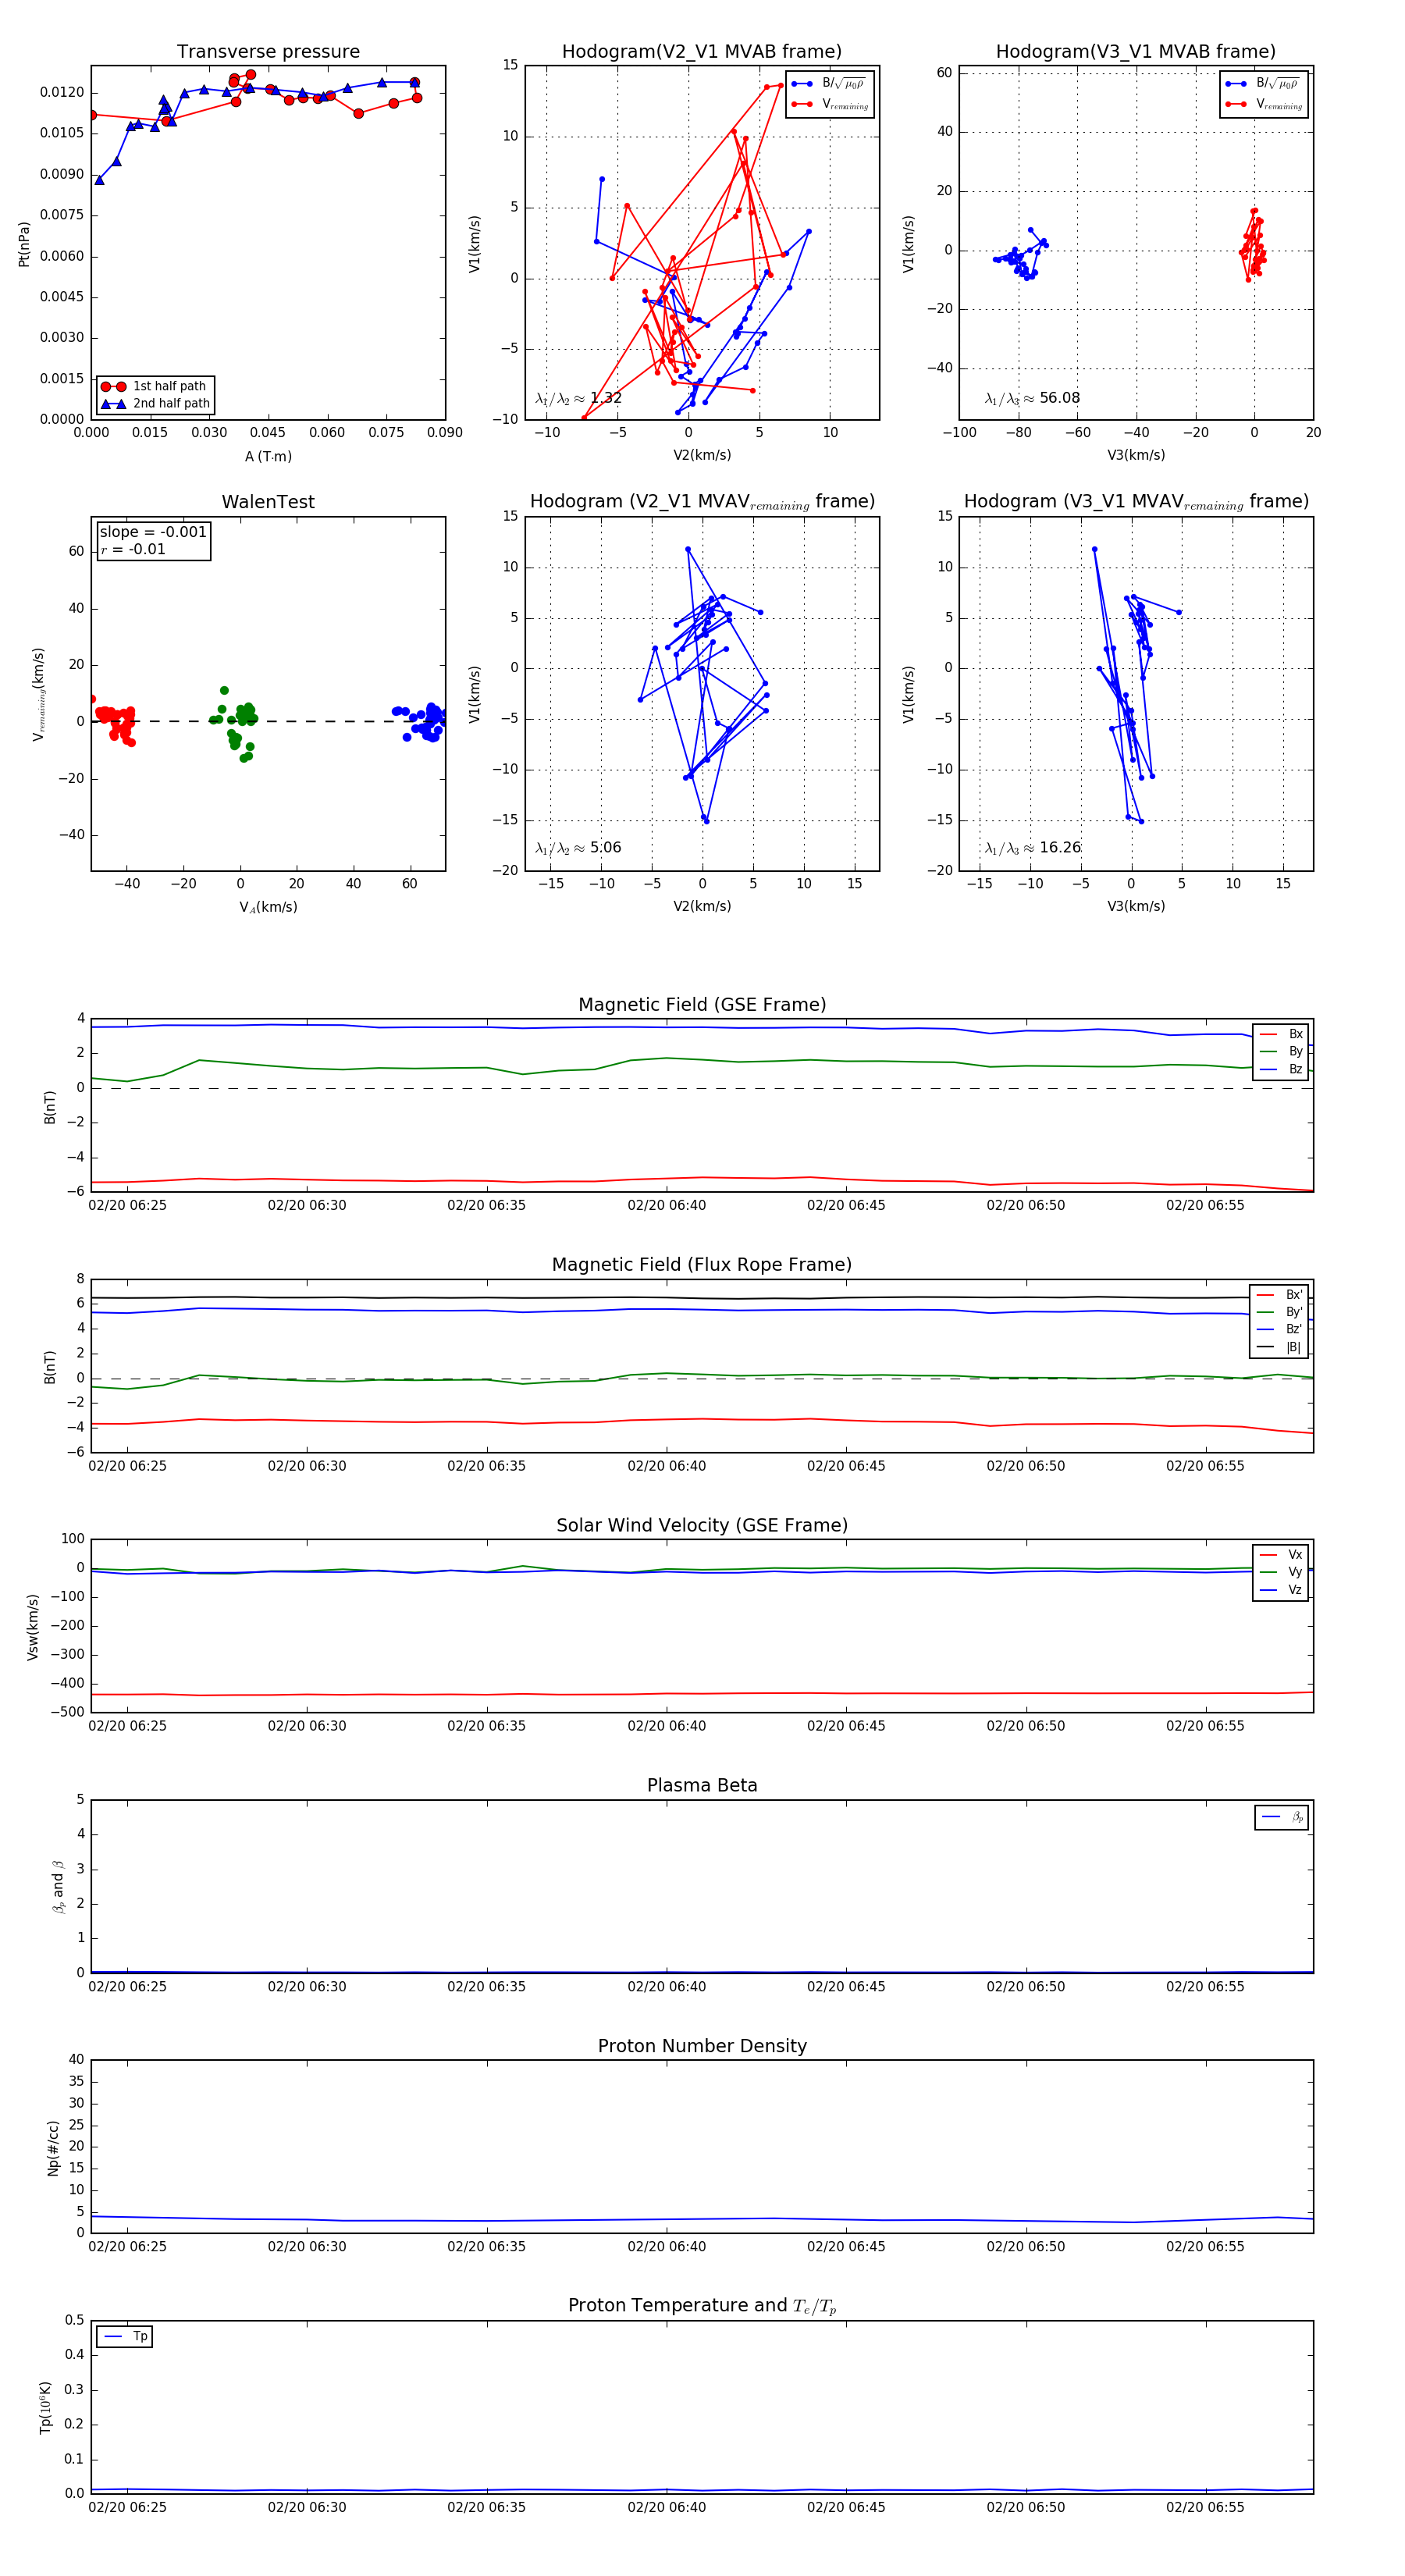
Task: Click the "Vx" legend entry in Solar Wind panel
Action: [x=1281, y=1555]
